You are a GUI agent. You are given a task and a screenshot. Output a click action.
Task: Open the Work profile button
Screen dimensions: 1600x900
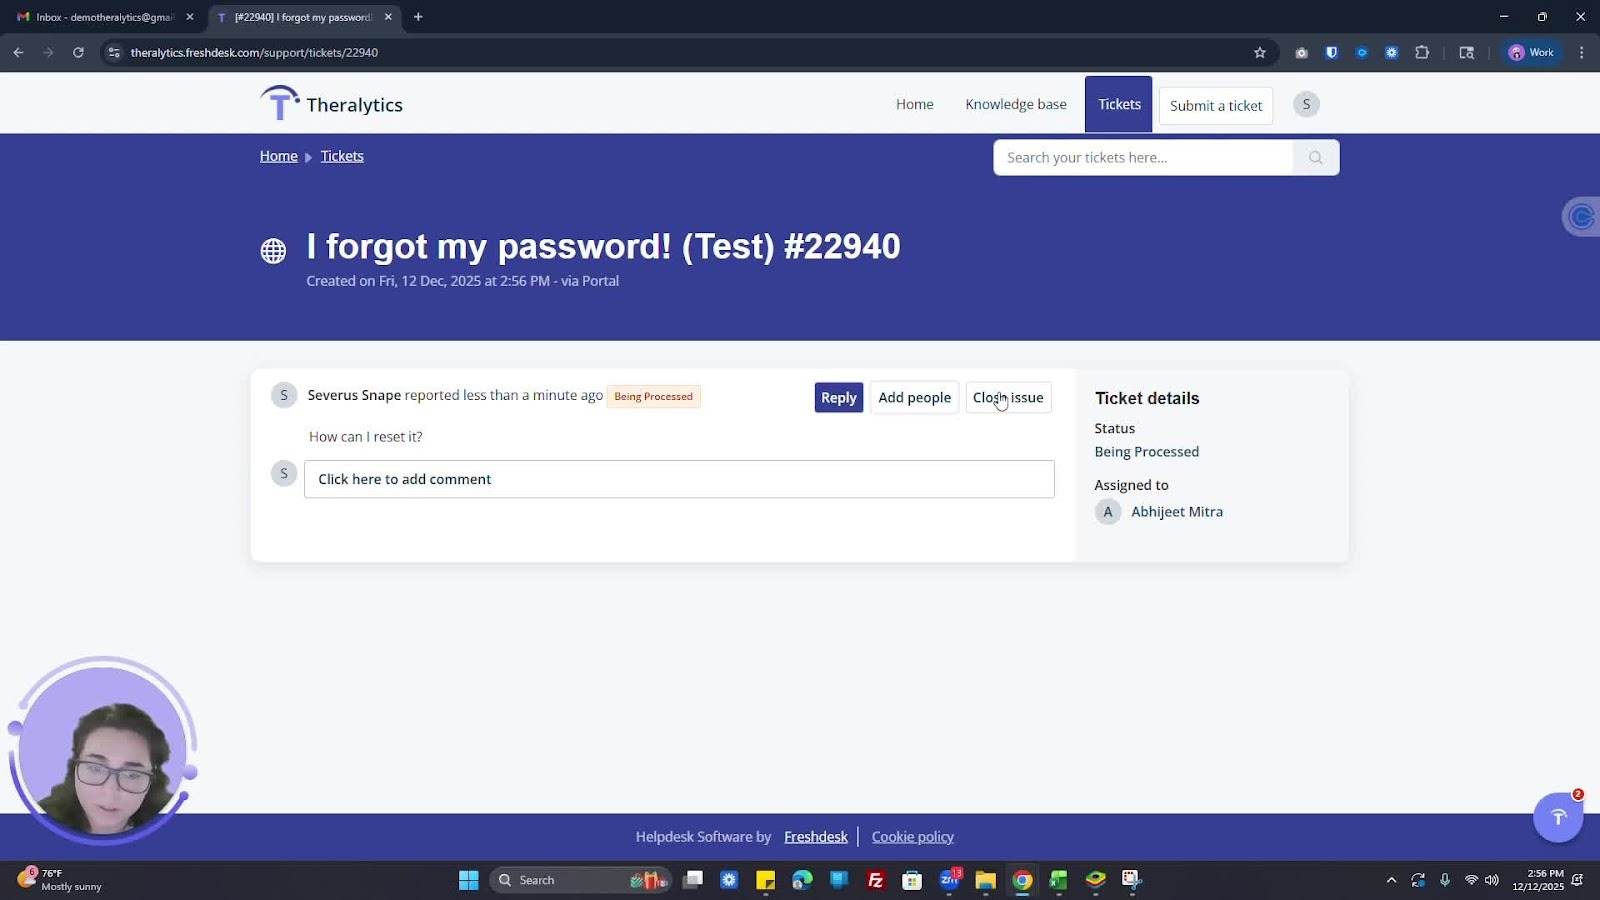(1531, 53)
